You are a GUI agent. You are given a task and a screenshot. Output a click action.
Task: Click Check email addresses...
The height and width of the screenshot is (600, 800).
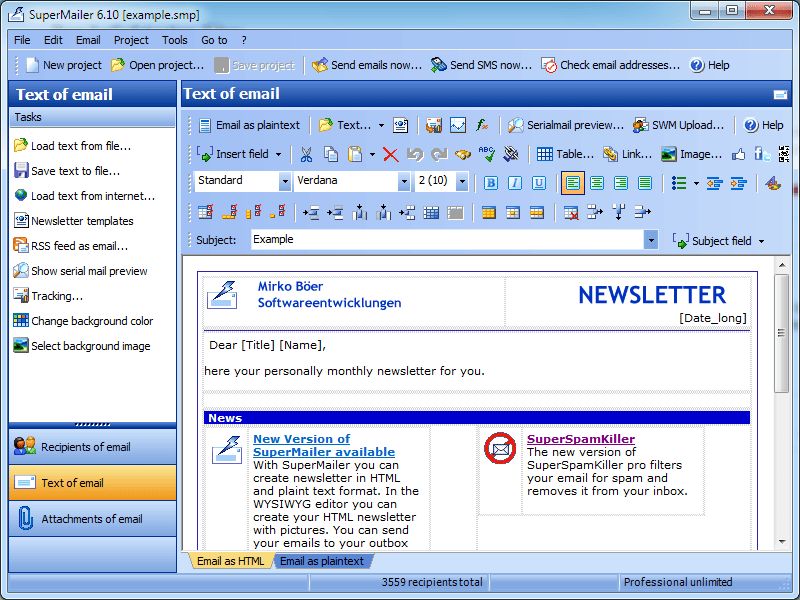[611, 65]
